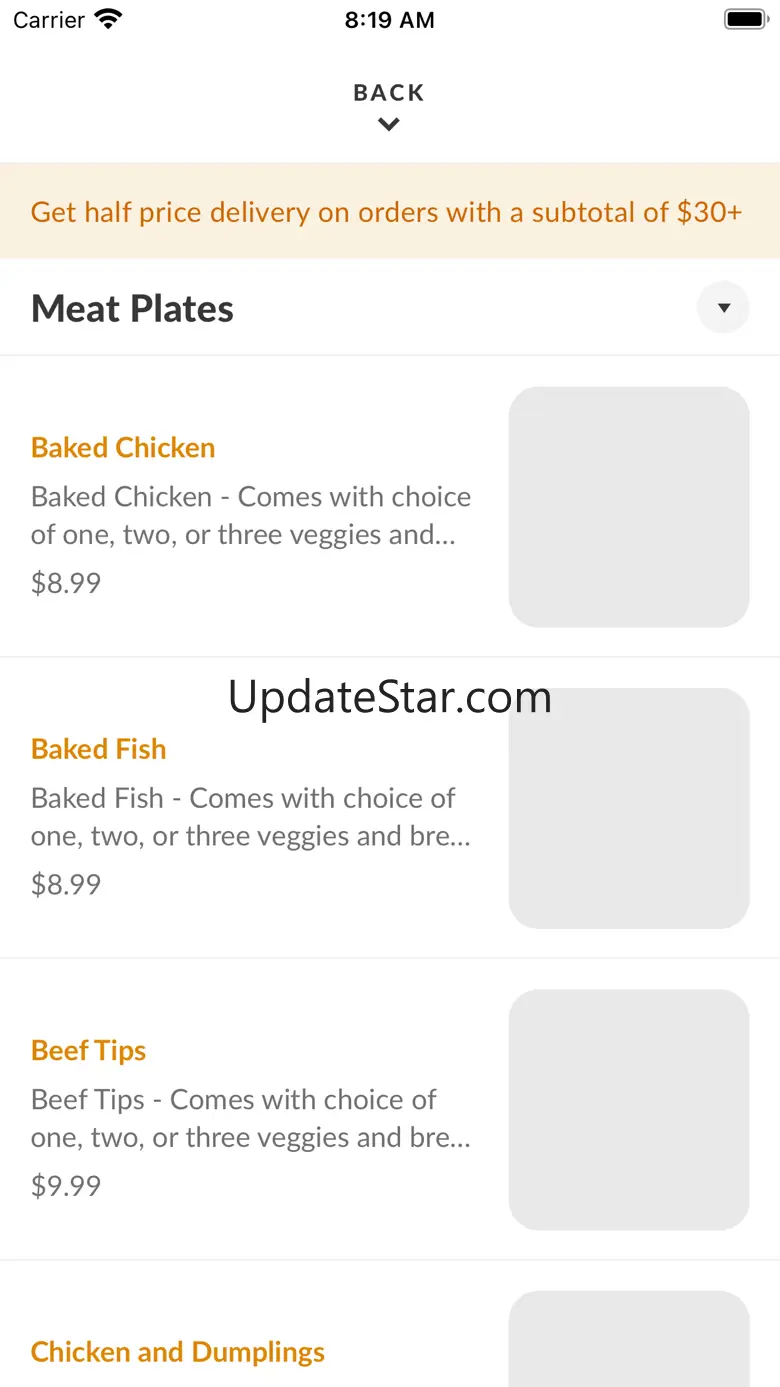The height and width of the screenshot is (1387, 780).
Task: Tap the Beef Tips $9.99 price
Action: coord(66,1186)
